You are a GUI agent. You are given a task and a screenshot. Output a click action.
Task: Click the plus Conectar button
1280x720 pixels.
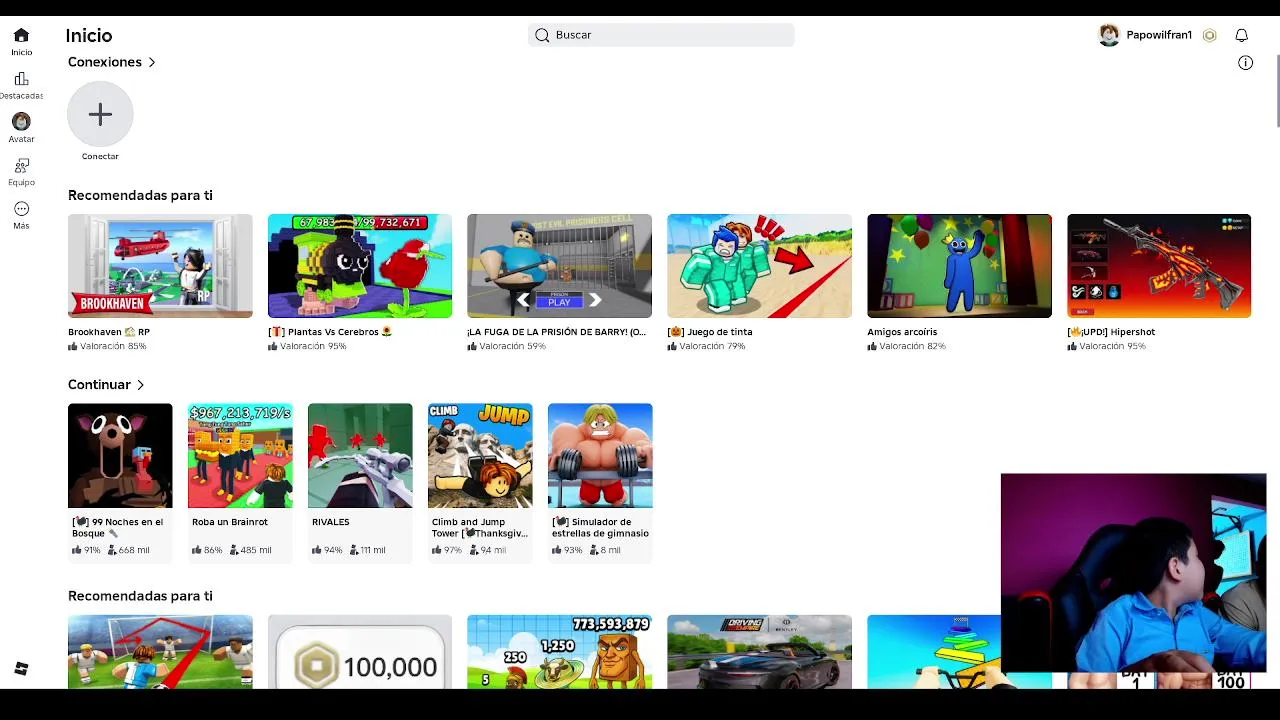pyautogui.click(x=100, y=114)
